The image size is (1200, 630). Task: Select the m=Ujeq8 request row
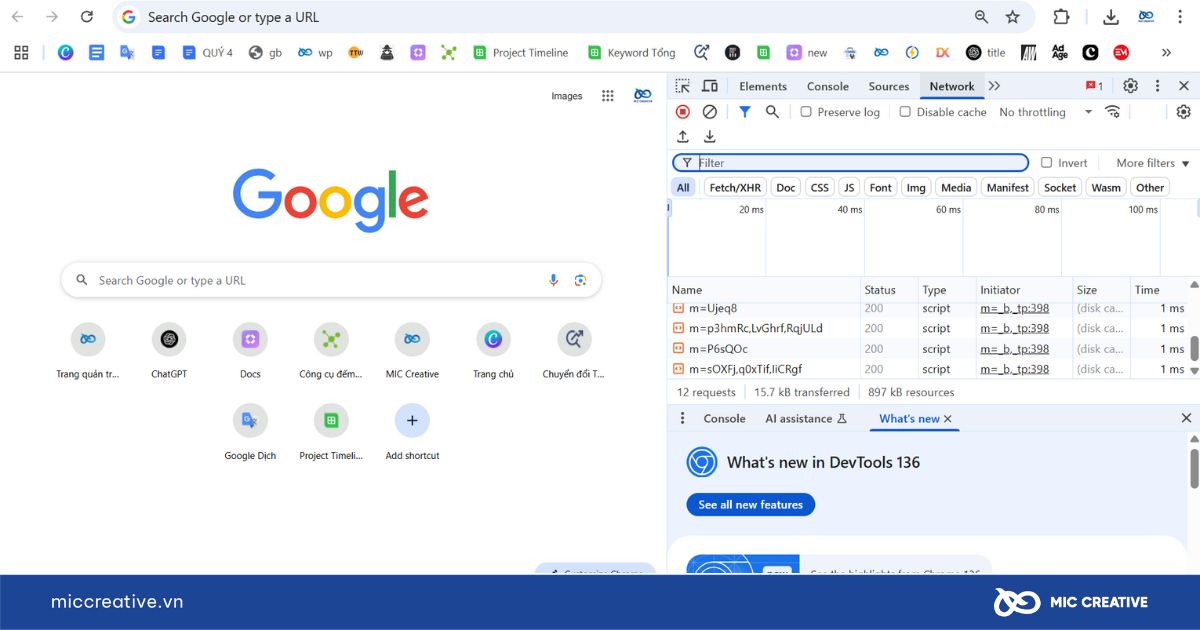927,308
